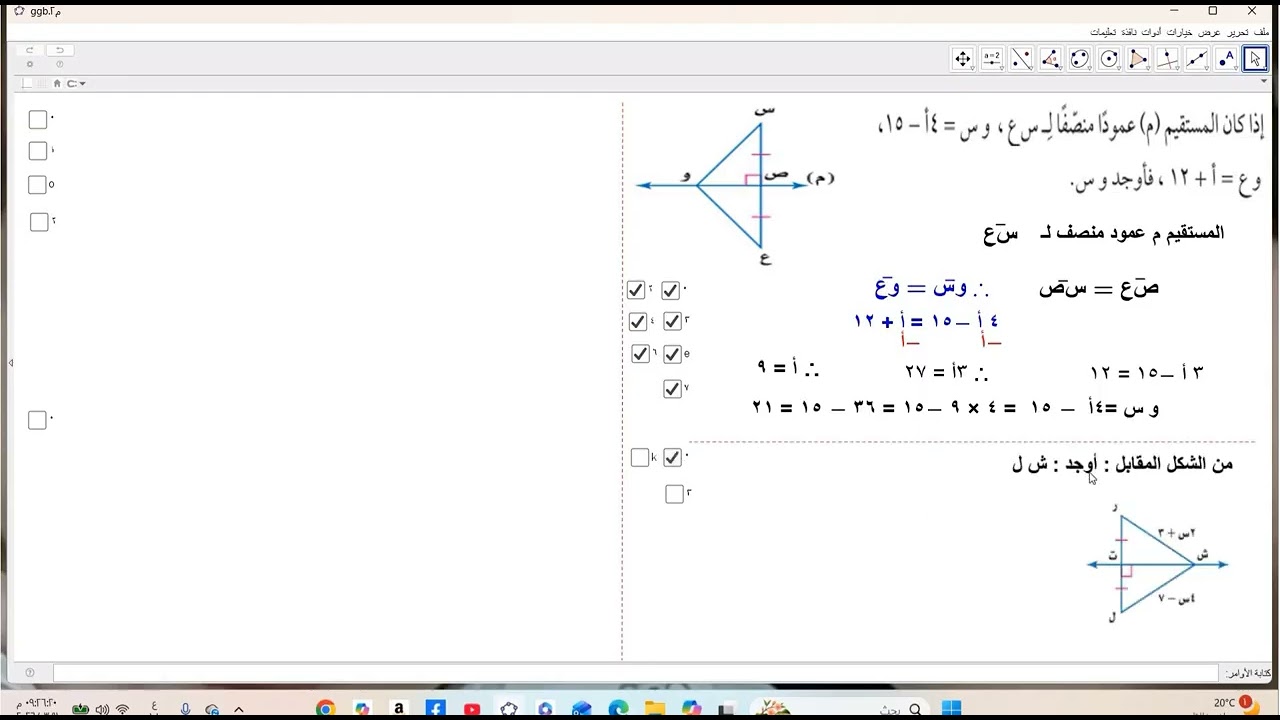Select the Perpendicular Line tool

coord(1167,59)
